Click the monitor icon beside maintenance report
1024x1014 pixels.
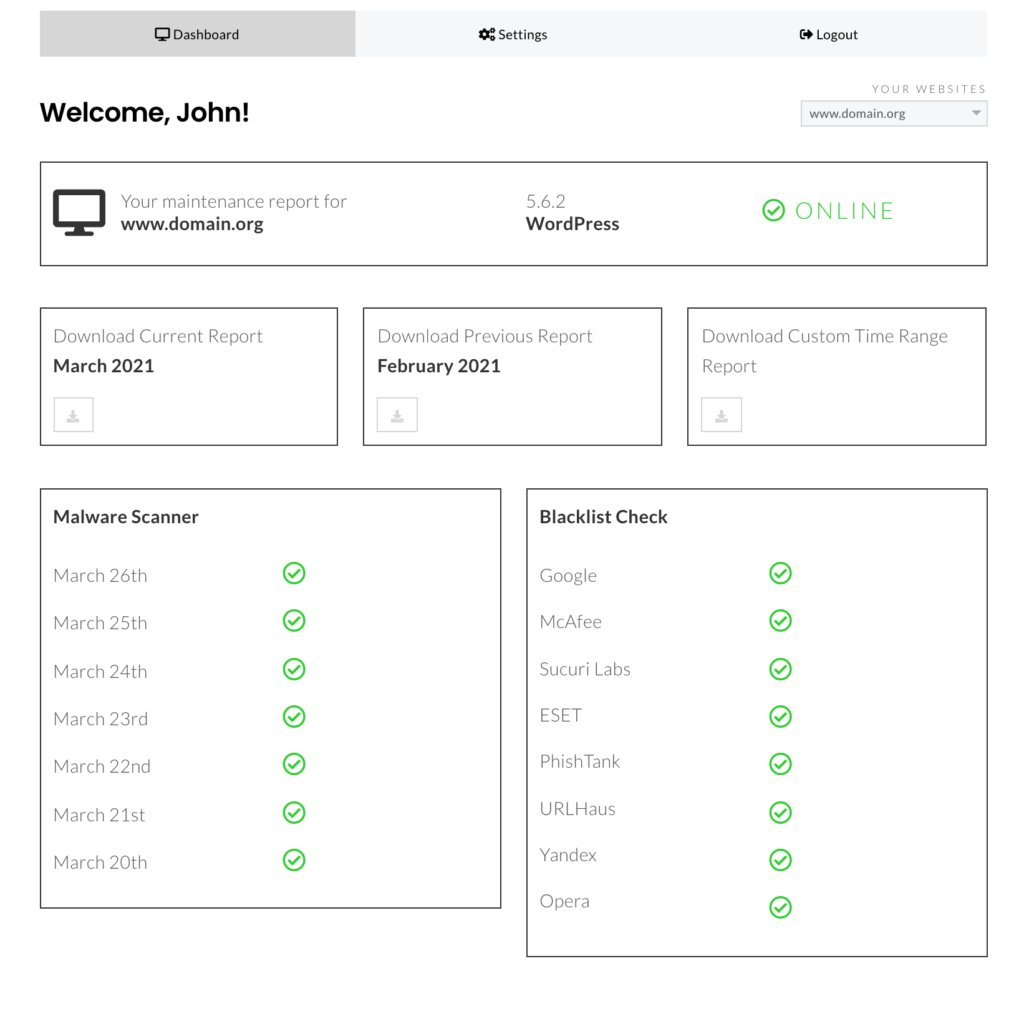pos(79,213)
